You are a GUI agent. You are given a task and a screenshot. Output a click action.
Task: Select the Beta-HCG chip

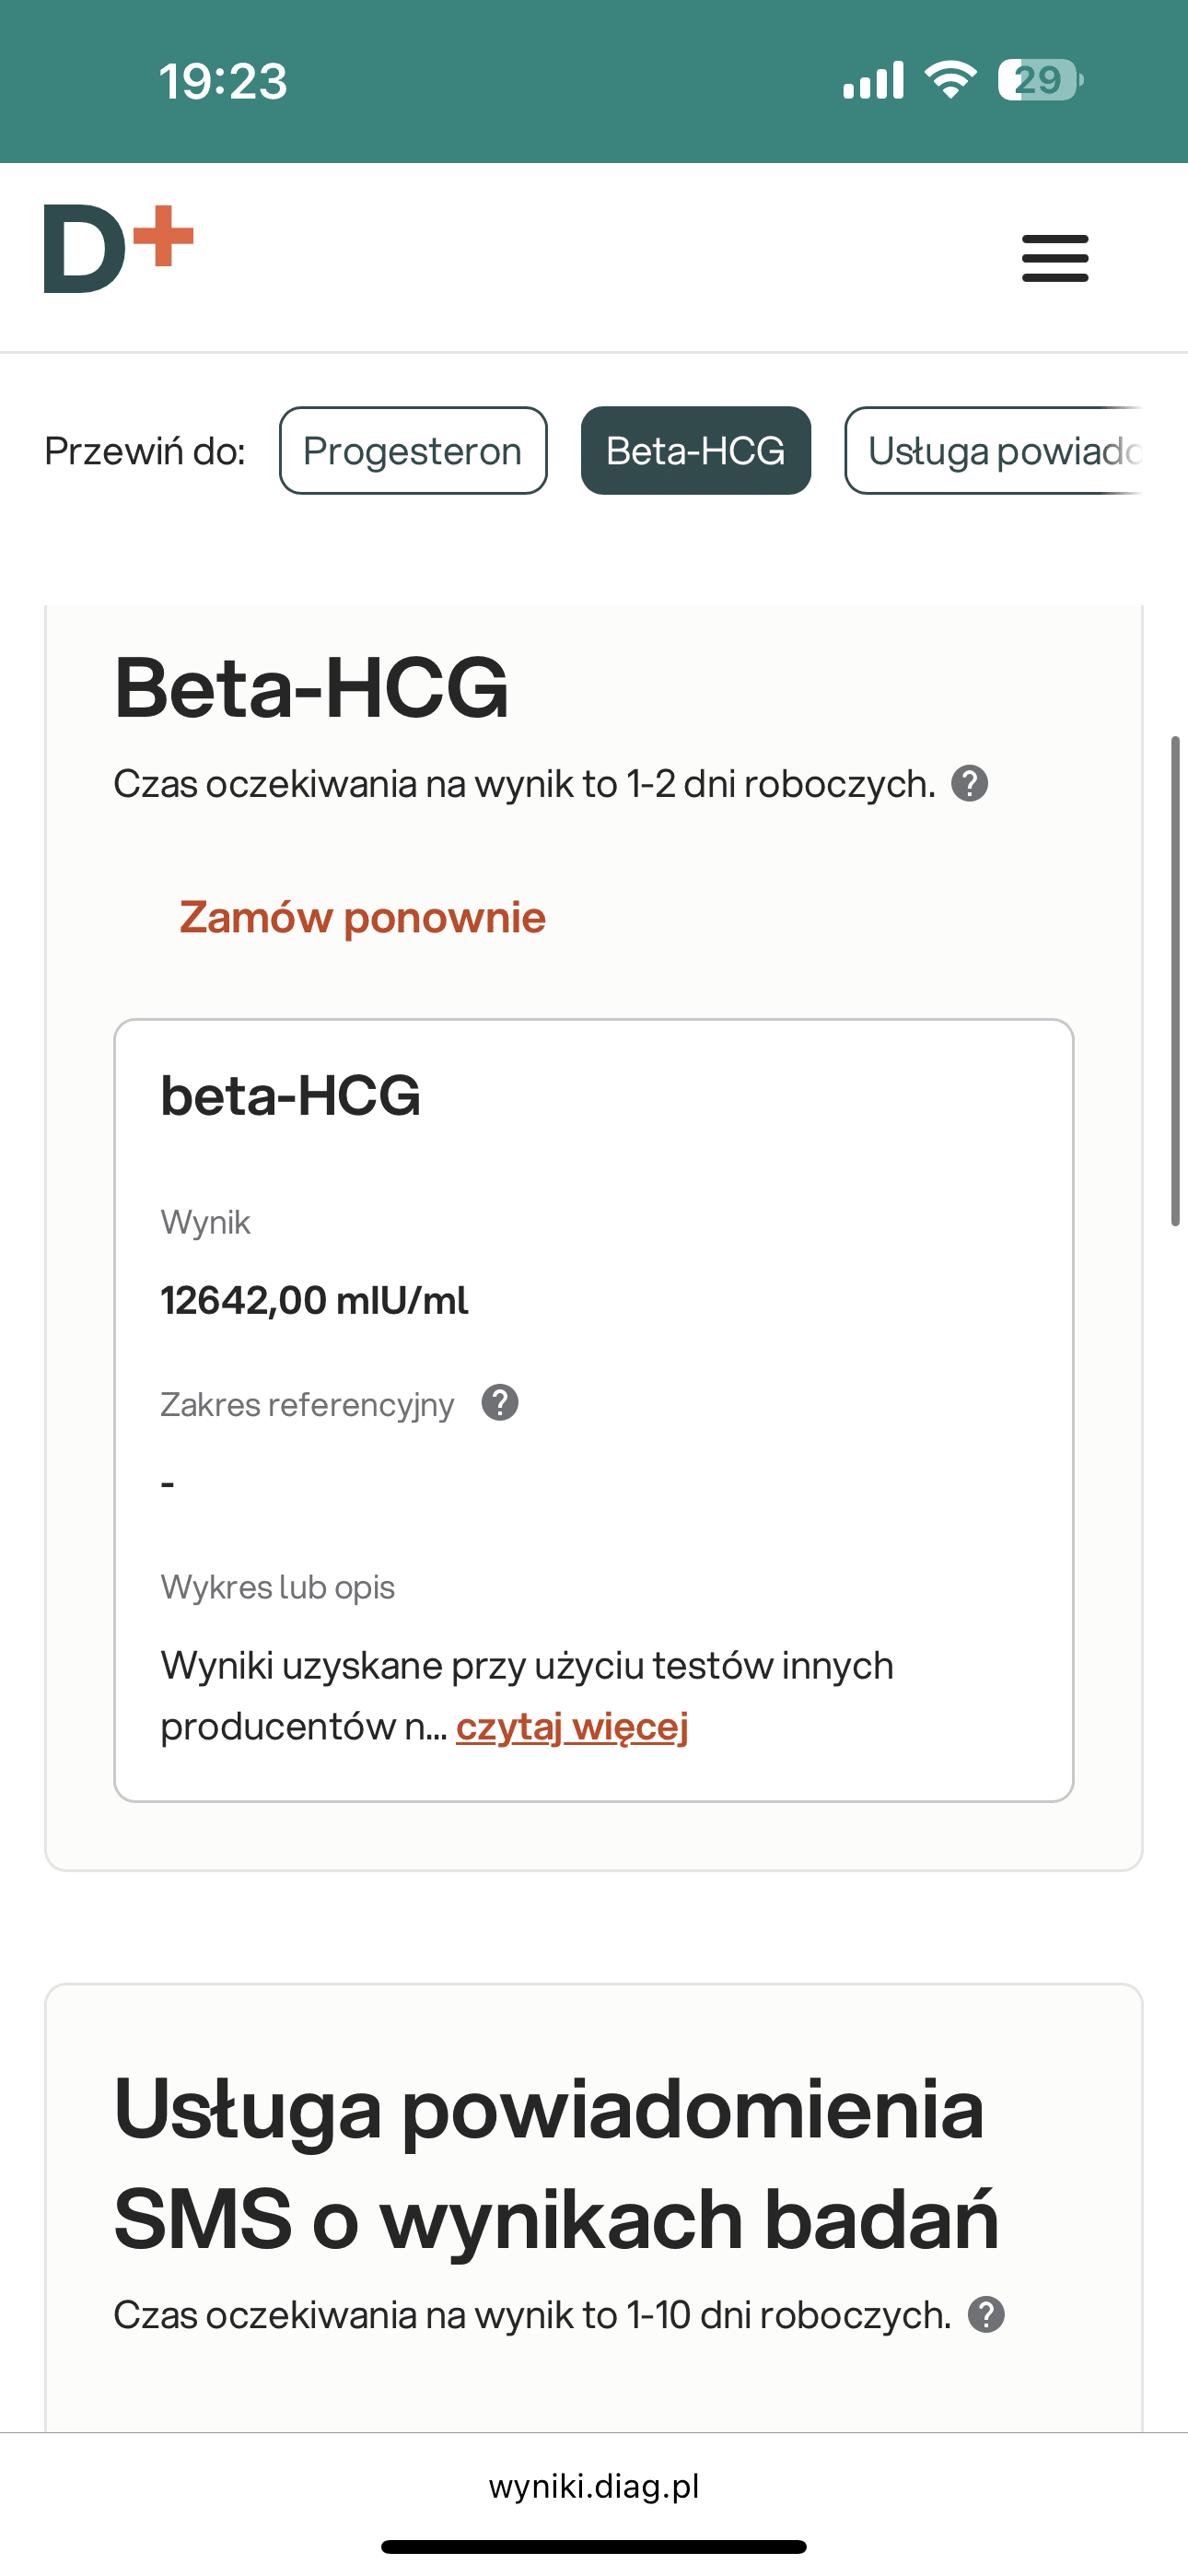click(695, 451)
